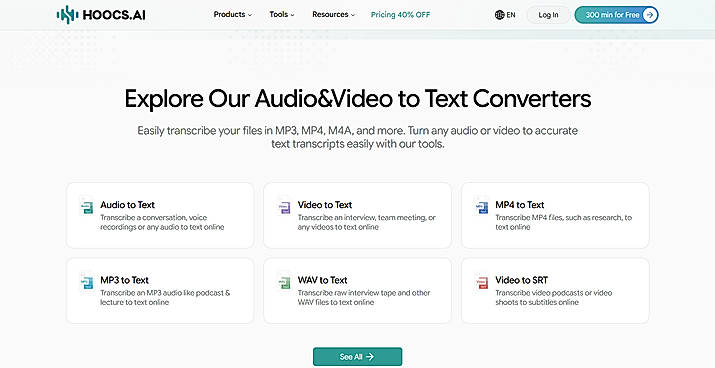Open the Products menu

pyautogui.click(x=233, y=15)
